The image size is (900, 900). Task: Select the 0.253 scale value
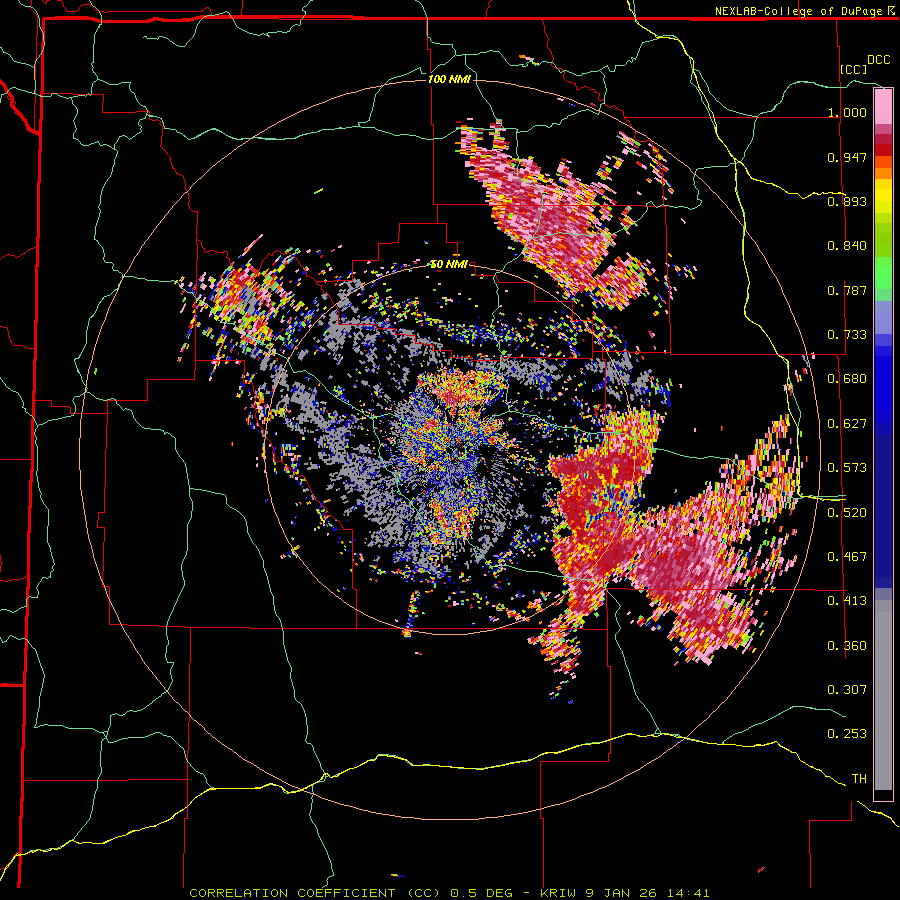pos(847,734)
